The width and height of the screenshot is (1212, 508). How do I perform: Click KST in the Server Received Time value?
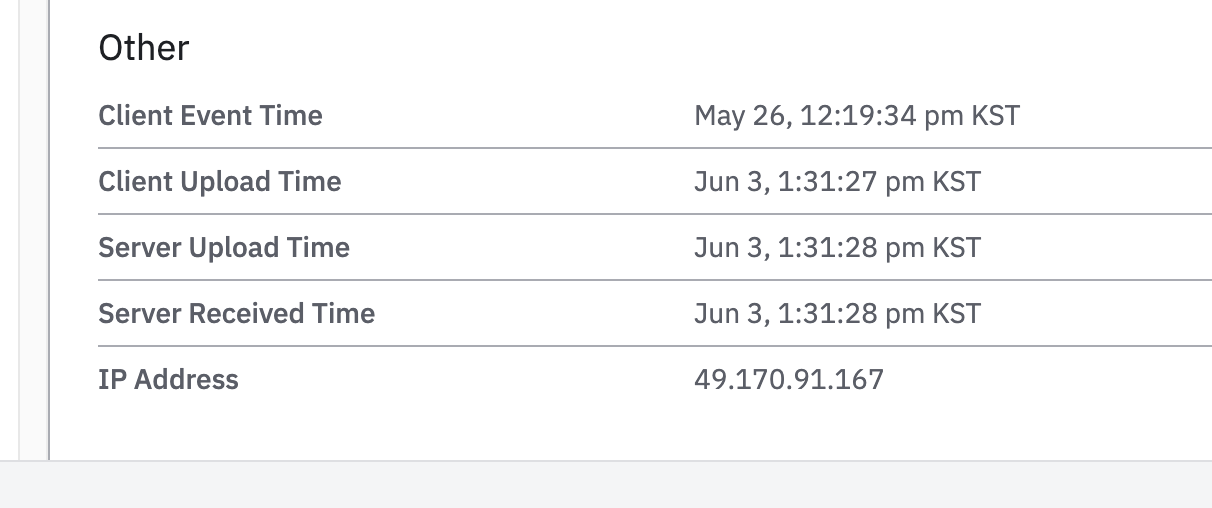pyautogui.click(x=956, y=314)
